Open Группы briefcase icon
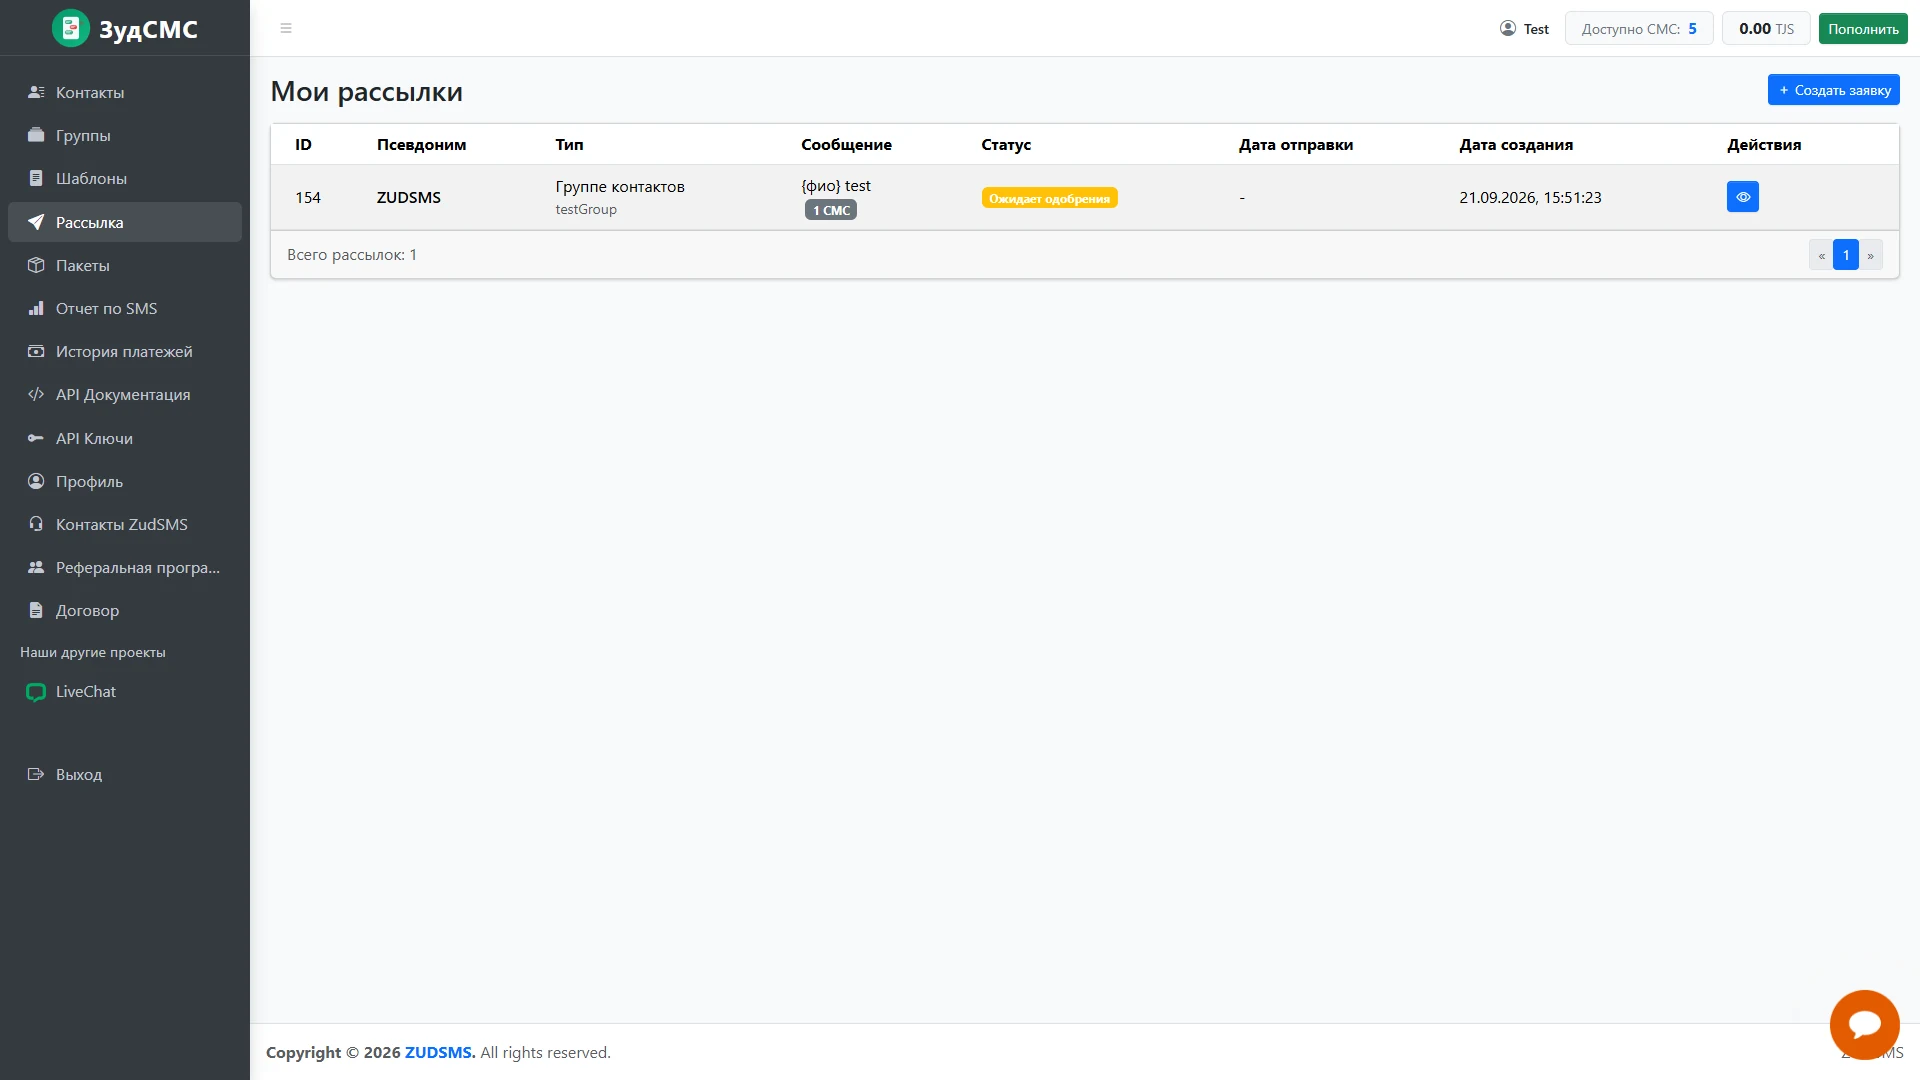Viewport: 1920px width, 1080px height. (36, 135)
